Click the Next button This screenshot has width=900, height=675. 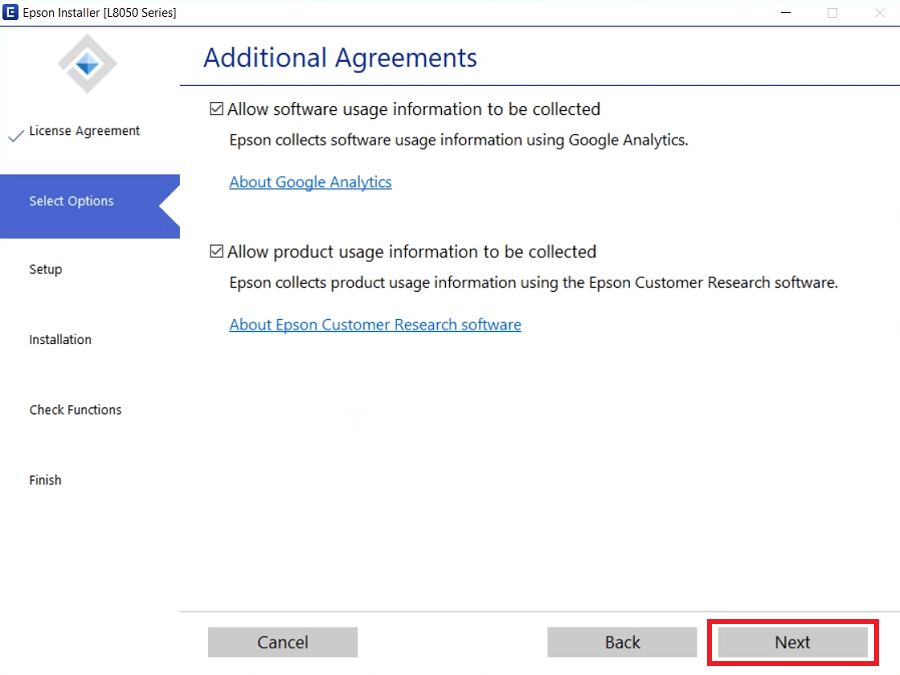click(793, 642)
